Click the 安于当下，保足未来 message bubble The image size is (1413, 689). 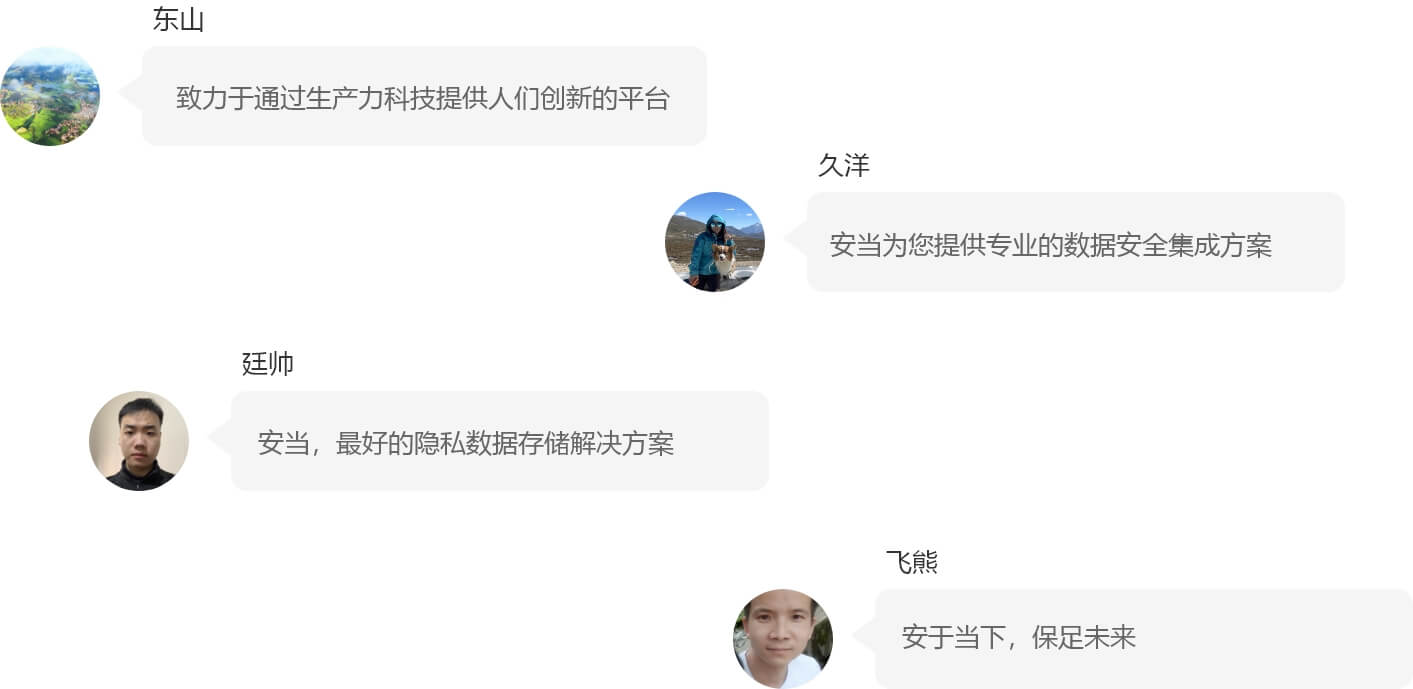pyautogui.click(x=1144, y=639)
